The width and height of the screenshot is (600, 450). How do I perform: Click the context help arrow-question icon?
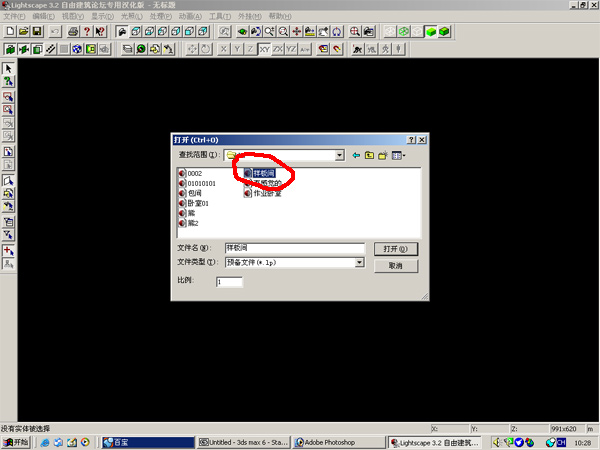click(100, 31)
